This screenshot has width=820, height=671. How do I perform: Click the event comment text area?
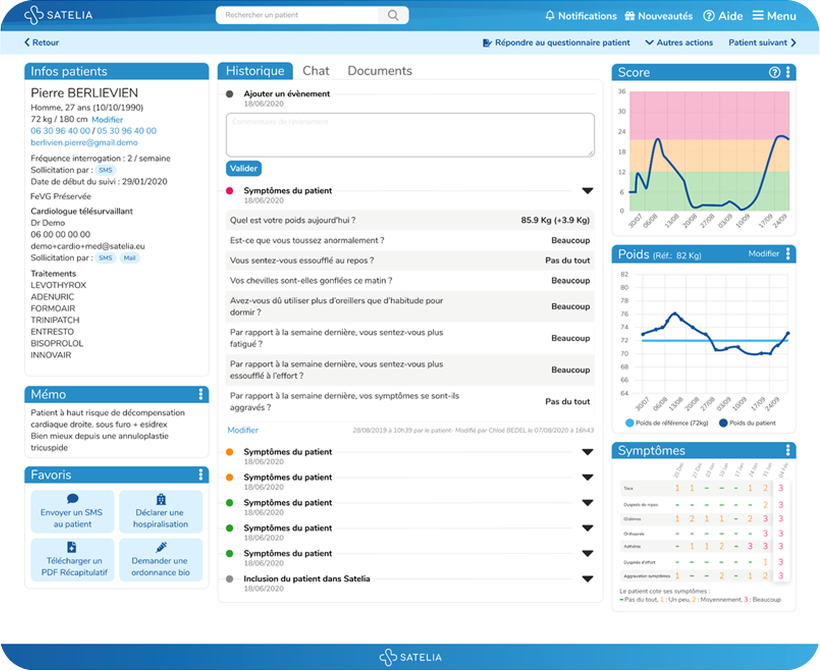point(410,135)
